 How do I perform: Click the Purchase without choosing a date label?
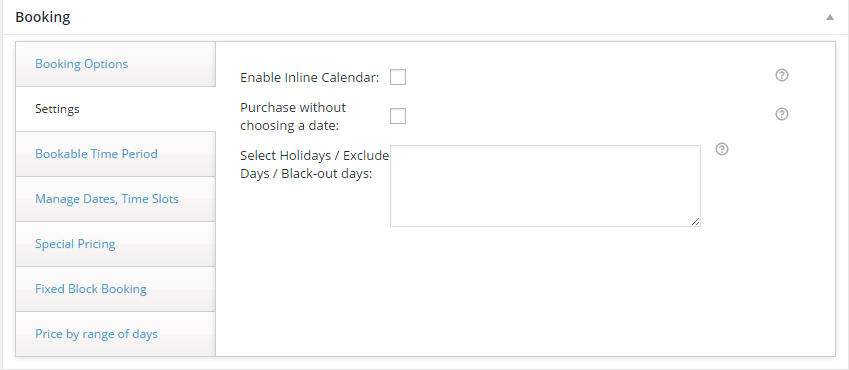point(293,116)
